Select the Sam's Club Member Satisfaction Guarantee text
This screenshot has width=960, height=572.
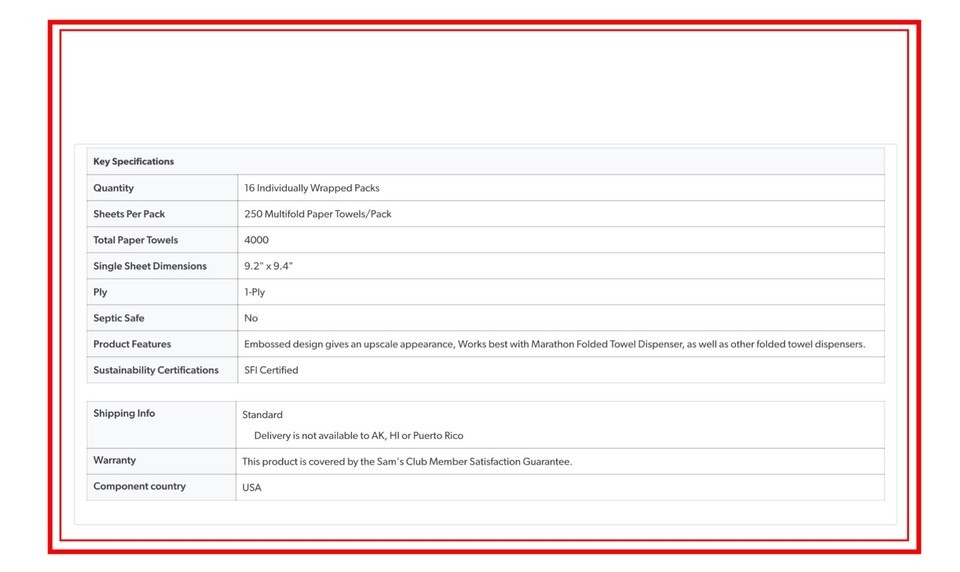pos(407,462)
